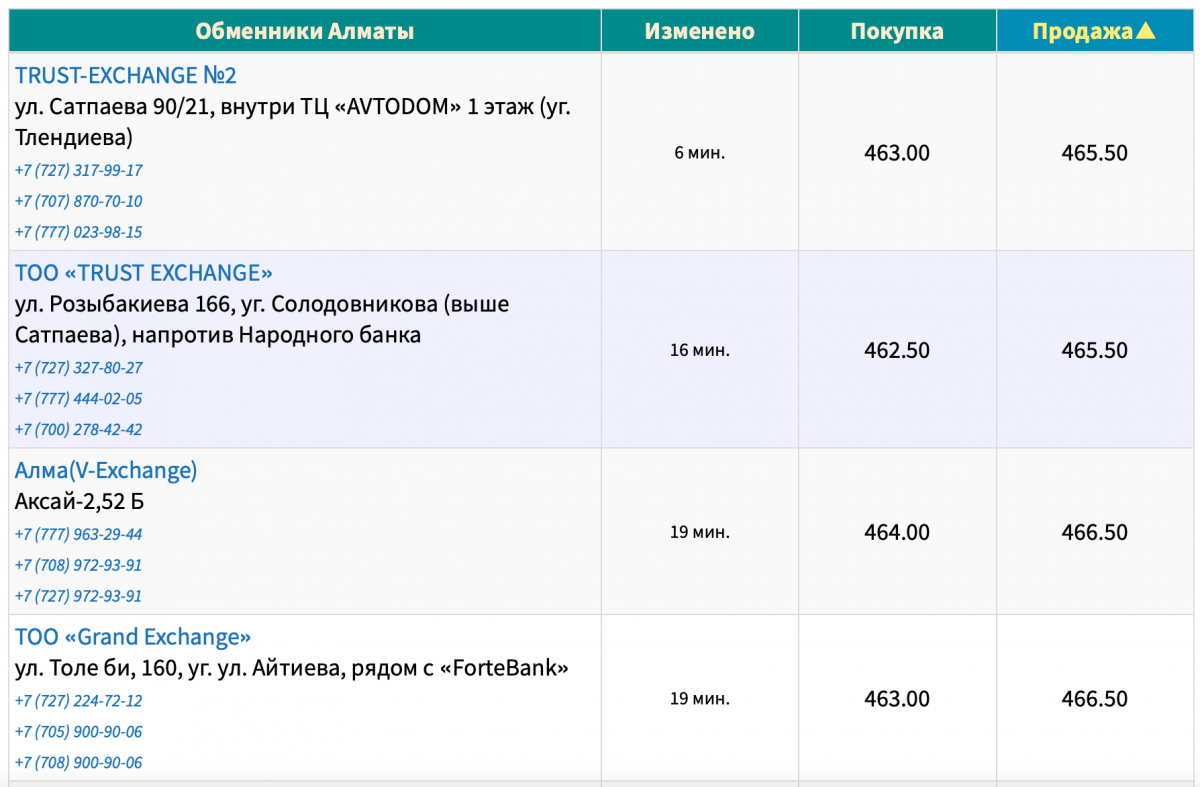
Task: Select sell rate 465.50 for ТОО «TRUST EXCHANGE»
Action: 1095,351
